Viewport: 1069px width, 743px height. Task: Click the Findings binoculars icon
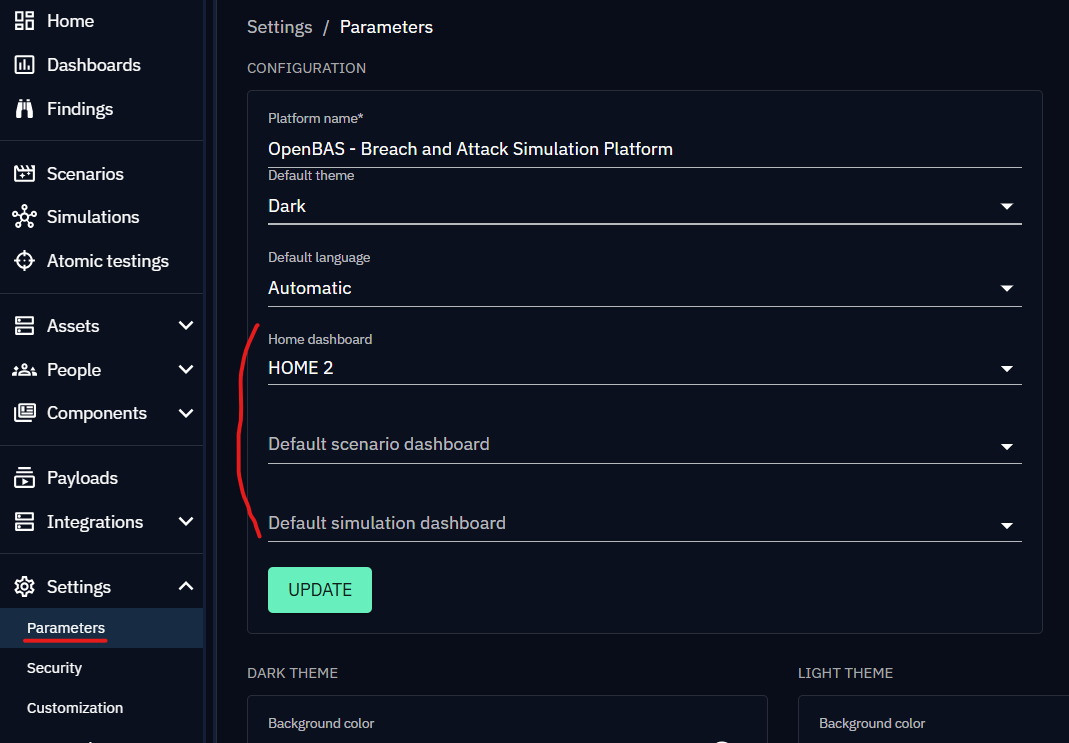24,109
